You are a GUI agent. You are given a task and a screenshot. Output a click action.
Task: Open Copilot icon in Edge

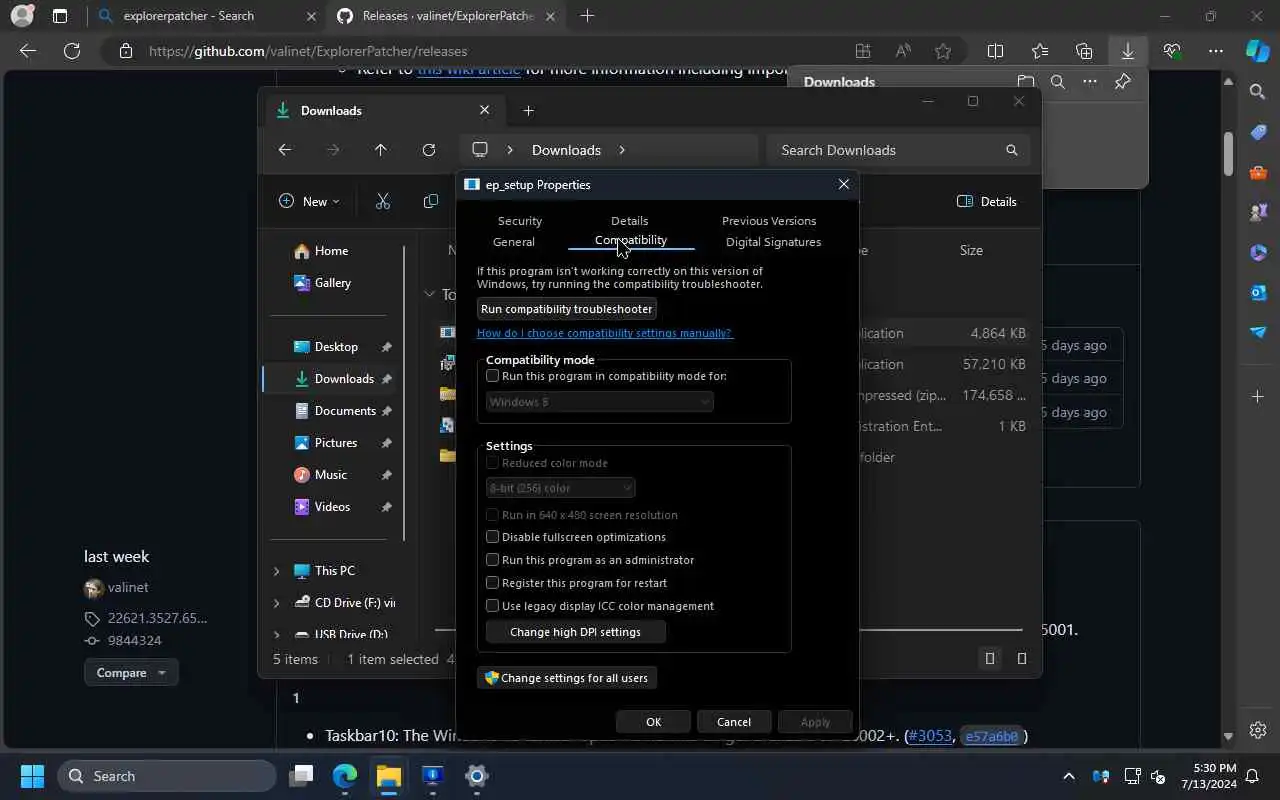pyautogui.click(x=1258, y=51)
